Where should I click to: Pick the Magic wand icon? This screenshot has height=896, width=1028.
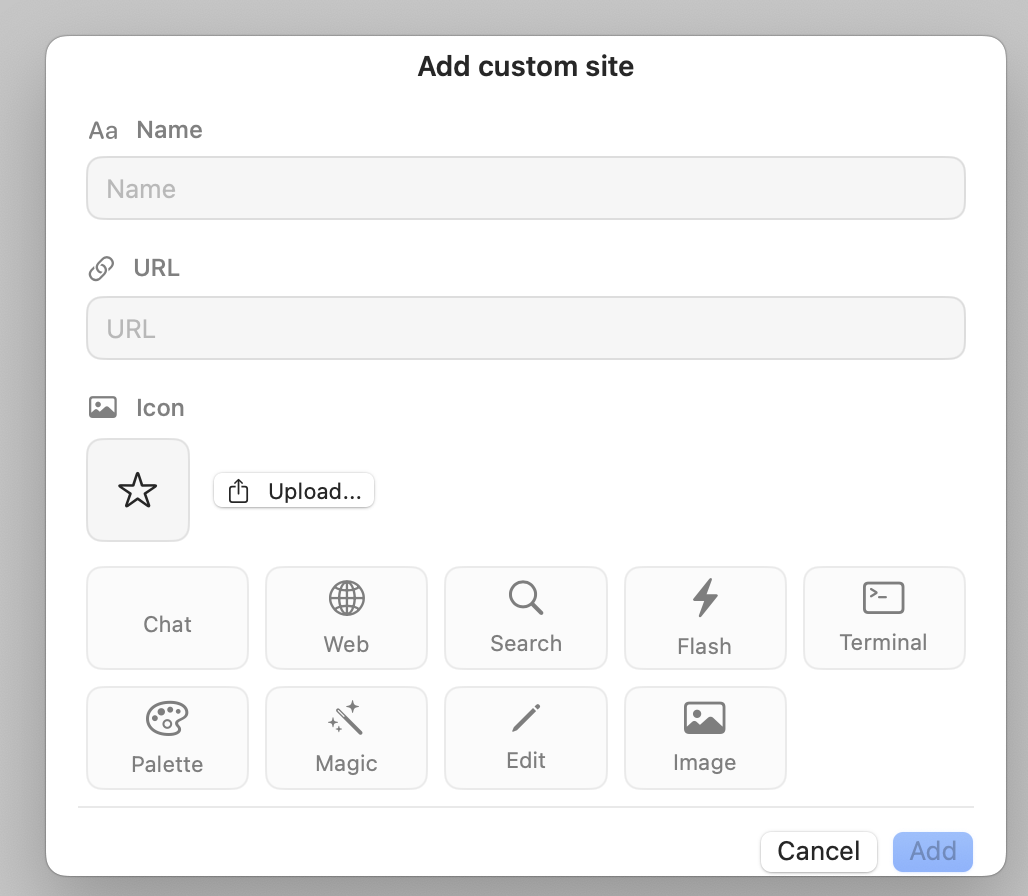pyautogui.click(x=346, y=738)
